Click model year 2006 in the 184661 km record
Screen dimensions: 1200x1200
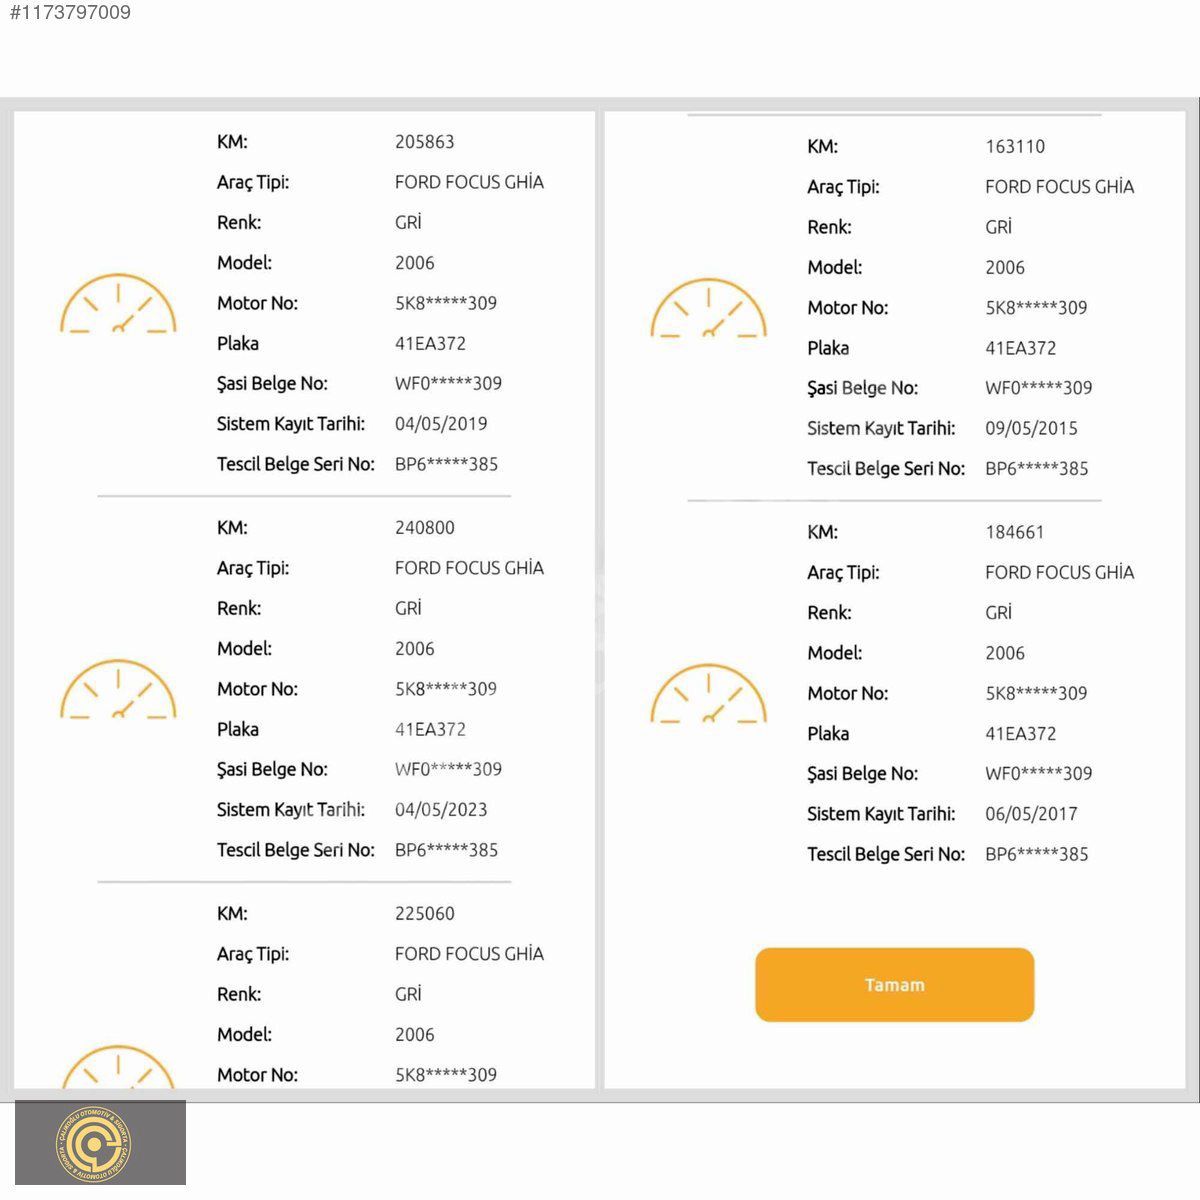pos(1005,654)
